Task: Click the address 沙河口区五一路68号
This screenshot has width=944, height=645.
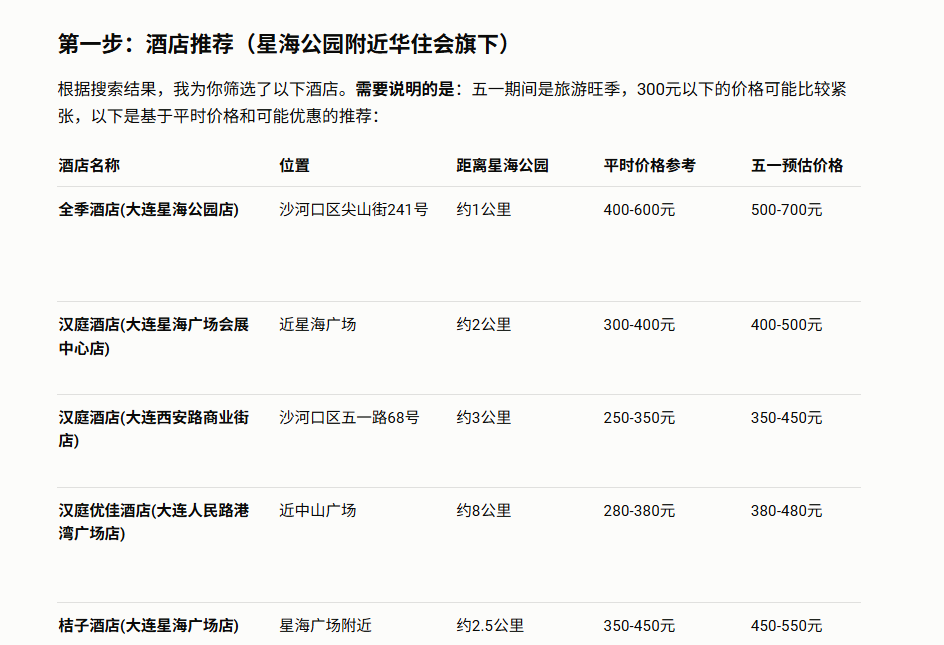Action: pyautogui.click(x=349, y=417)
